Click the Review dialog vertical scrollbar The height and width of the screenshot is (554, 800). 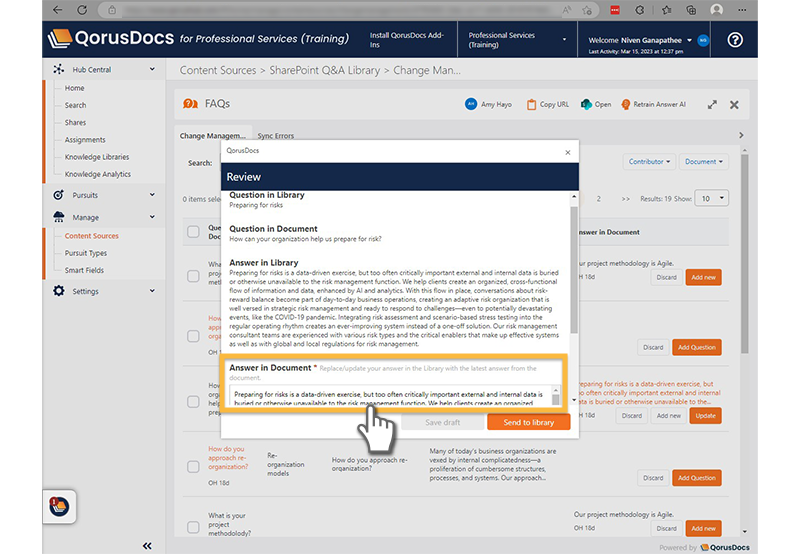click(x=574, y=269)
